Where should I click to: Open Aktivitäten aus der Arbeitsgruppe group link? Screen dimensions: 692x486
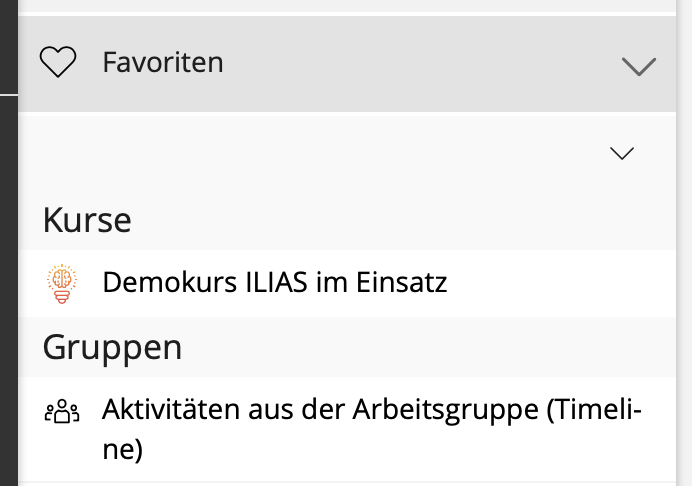371,410
